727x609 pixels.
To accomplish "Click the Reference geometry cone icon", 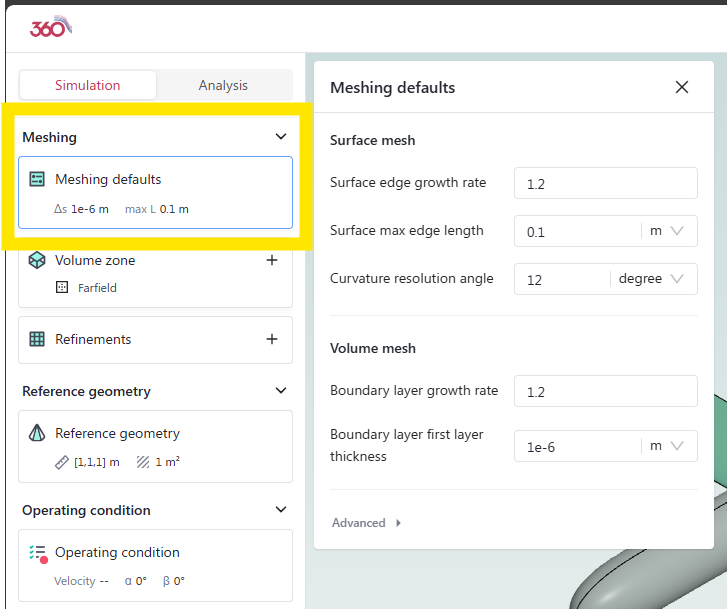I will (x=37, y=433).
